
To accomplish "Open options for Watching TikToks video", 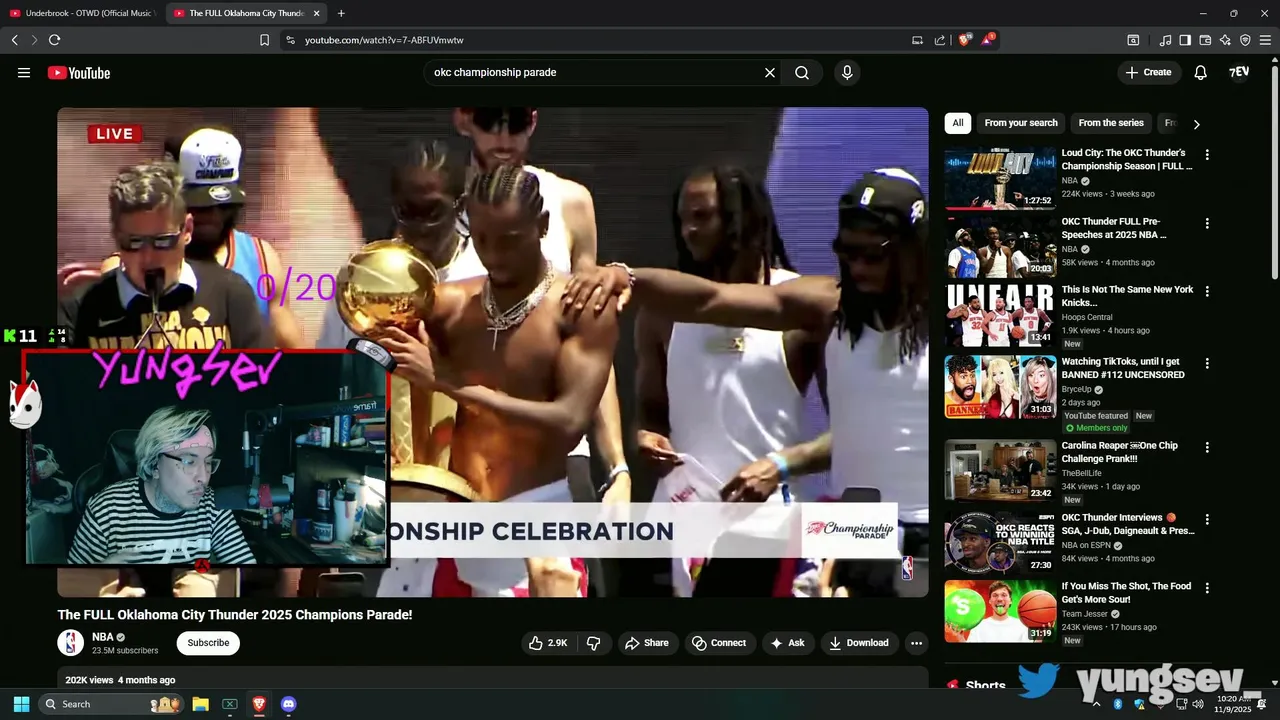I will pos(1207,363).
